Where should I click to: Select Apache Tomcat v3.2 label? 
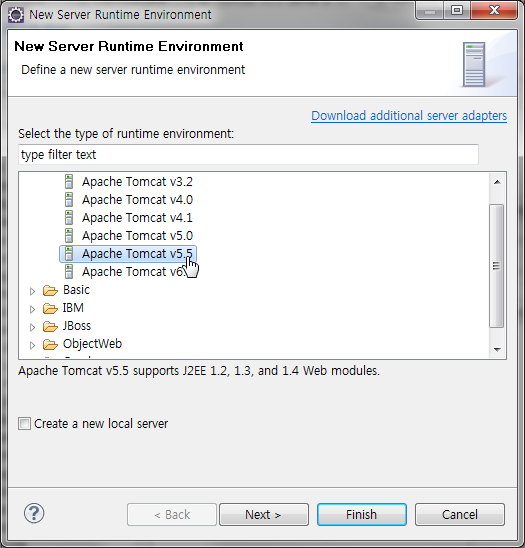pyautogui.click(x=137, y=182)
